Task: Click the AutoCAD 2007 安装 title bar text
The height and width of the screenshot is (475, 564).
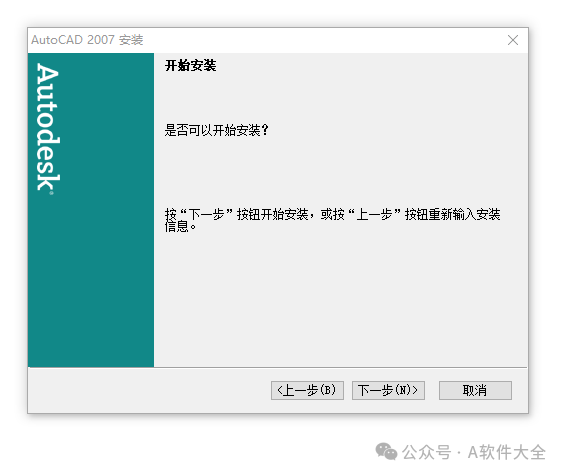Action: (x=87, y=40)
